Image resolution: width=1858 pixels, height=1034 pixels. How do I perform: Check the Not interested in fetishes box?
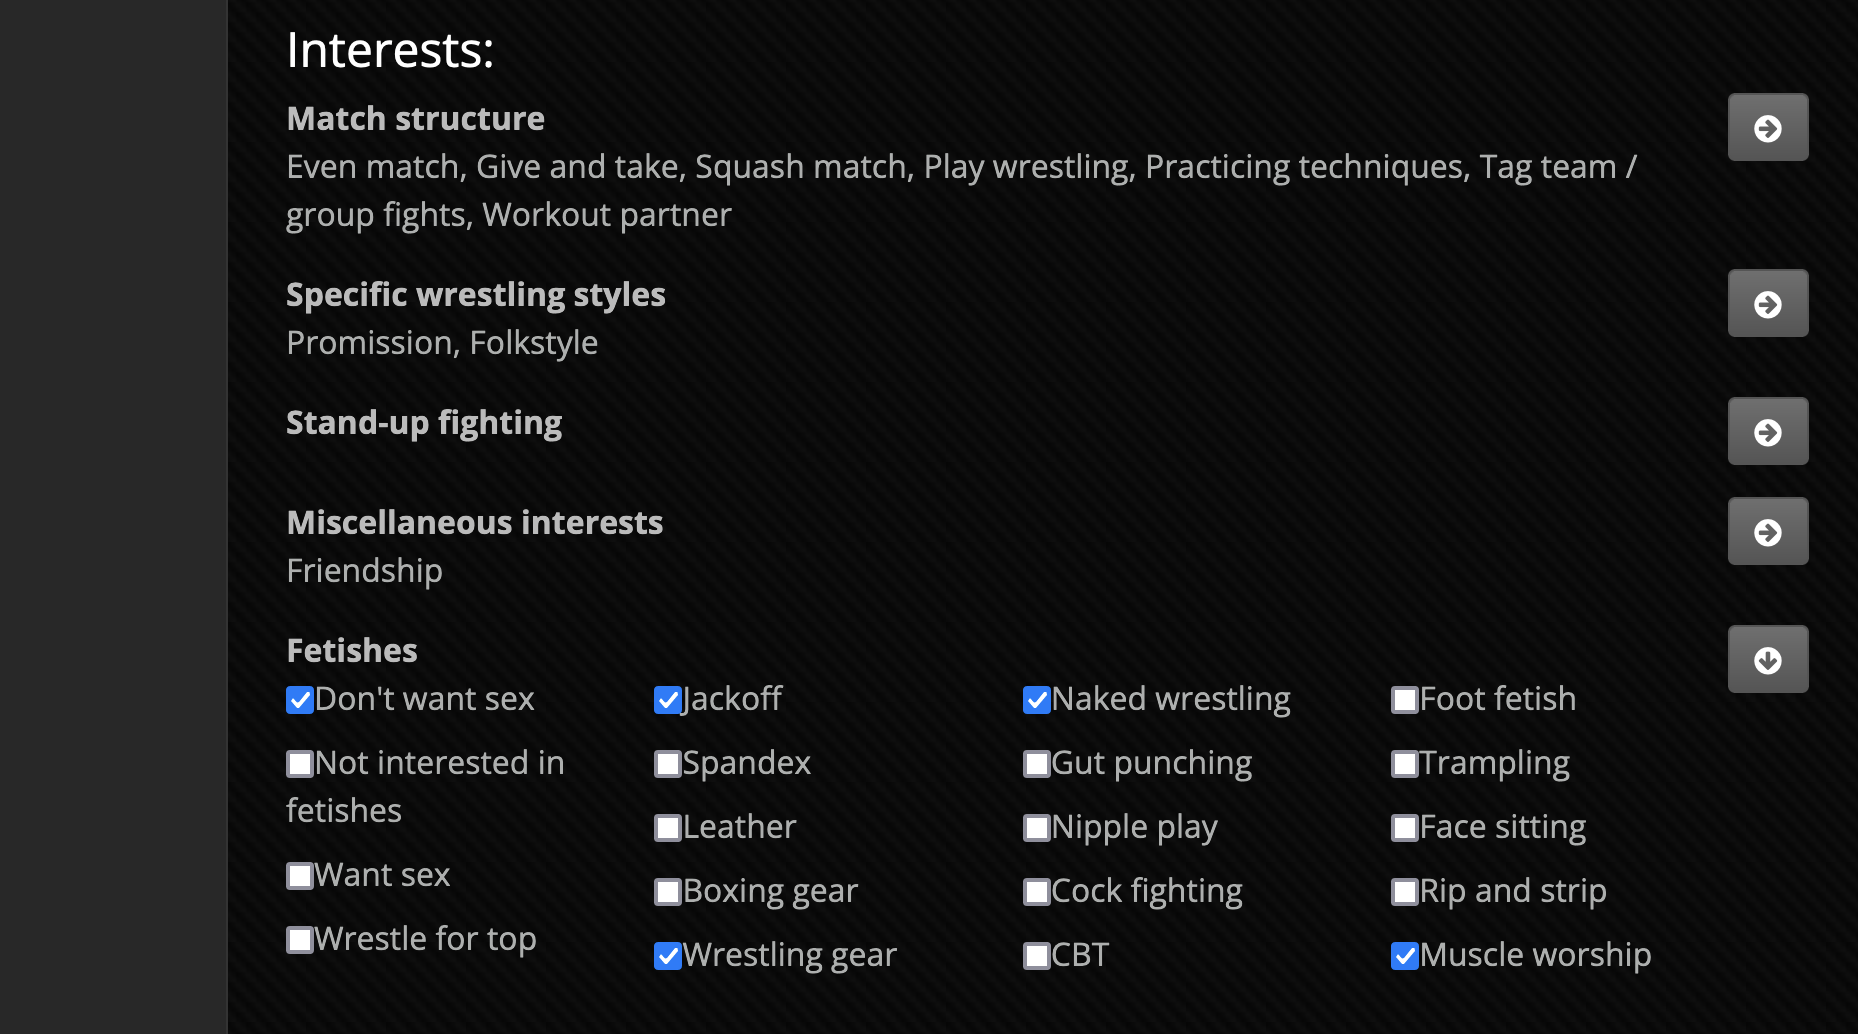300,764
